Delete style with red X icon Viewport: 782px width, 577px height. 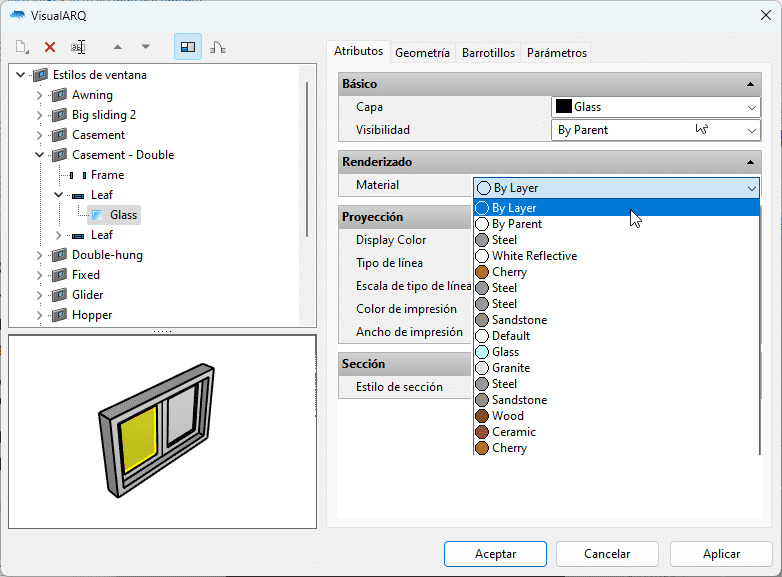[x=50, y=47]
